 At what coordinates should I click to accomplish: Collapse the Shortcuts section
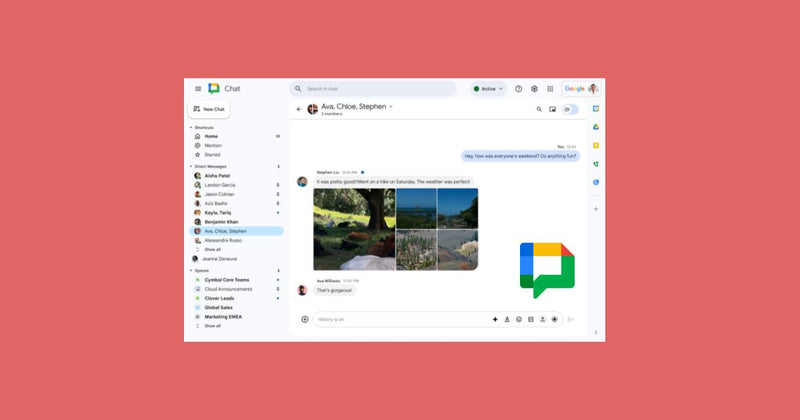coord(191,128)
